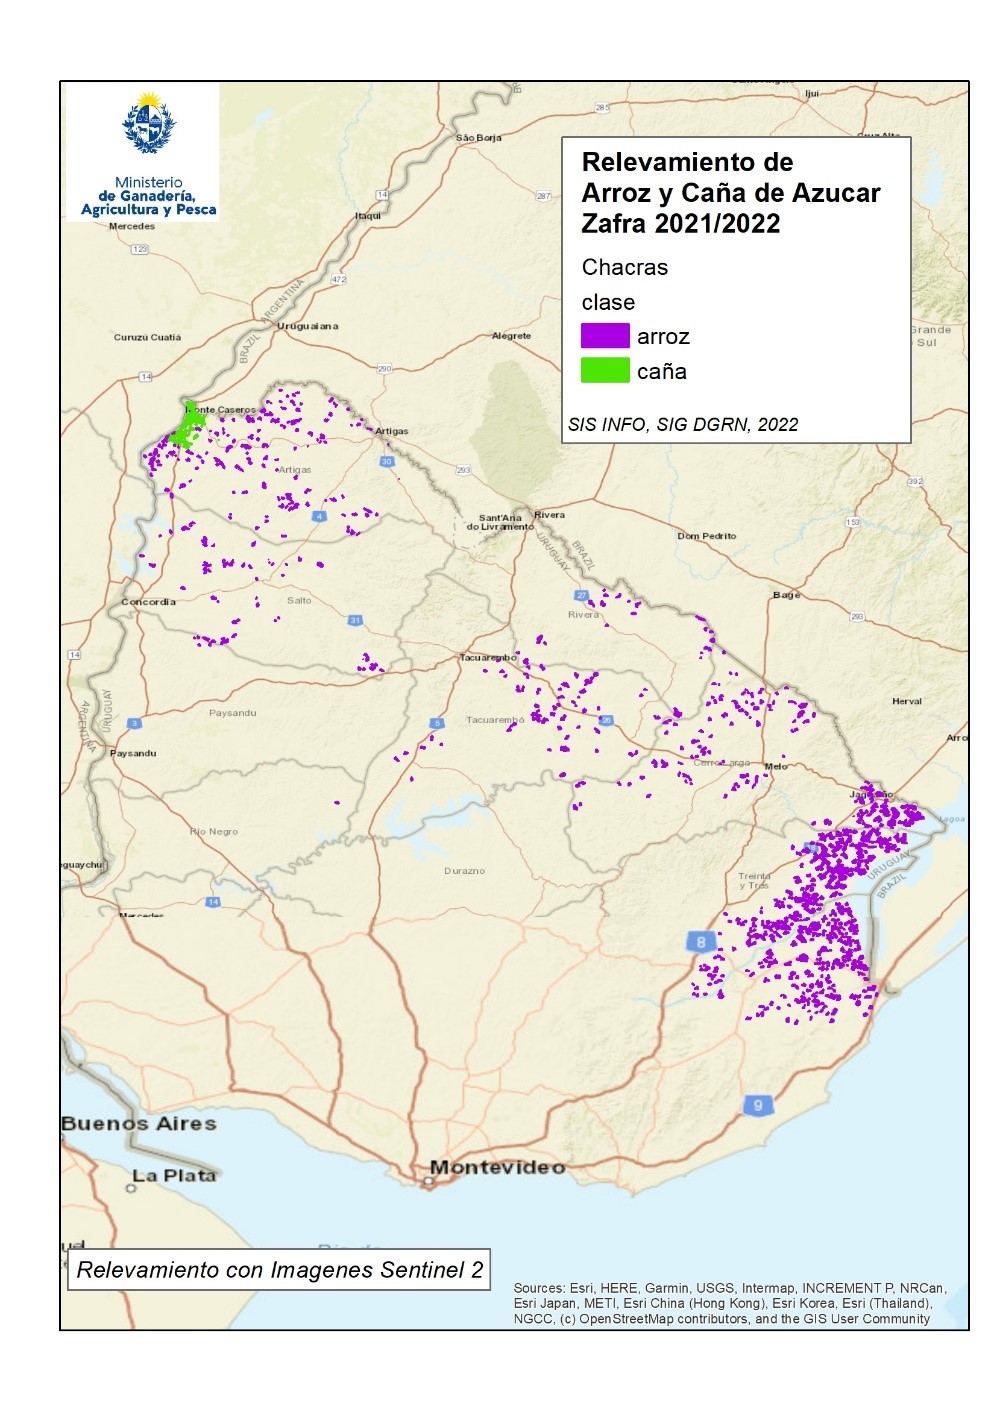Click the Route 26 shield near Melo
This screenshot has width=997, height=1409.
(608, 718)
